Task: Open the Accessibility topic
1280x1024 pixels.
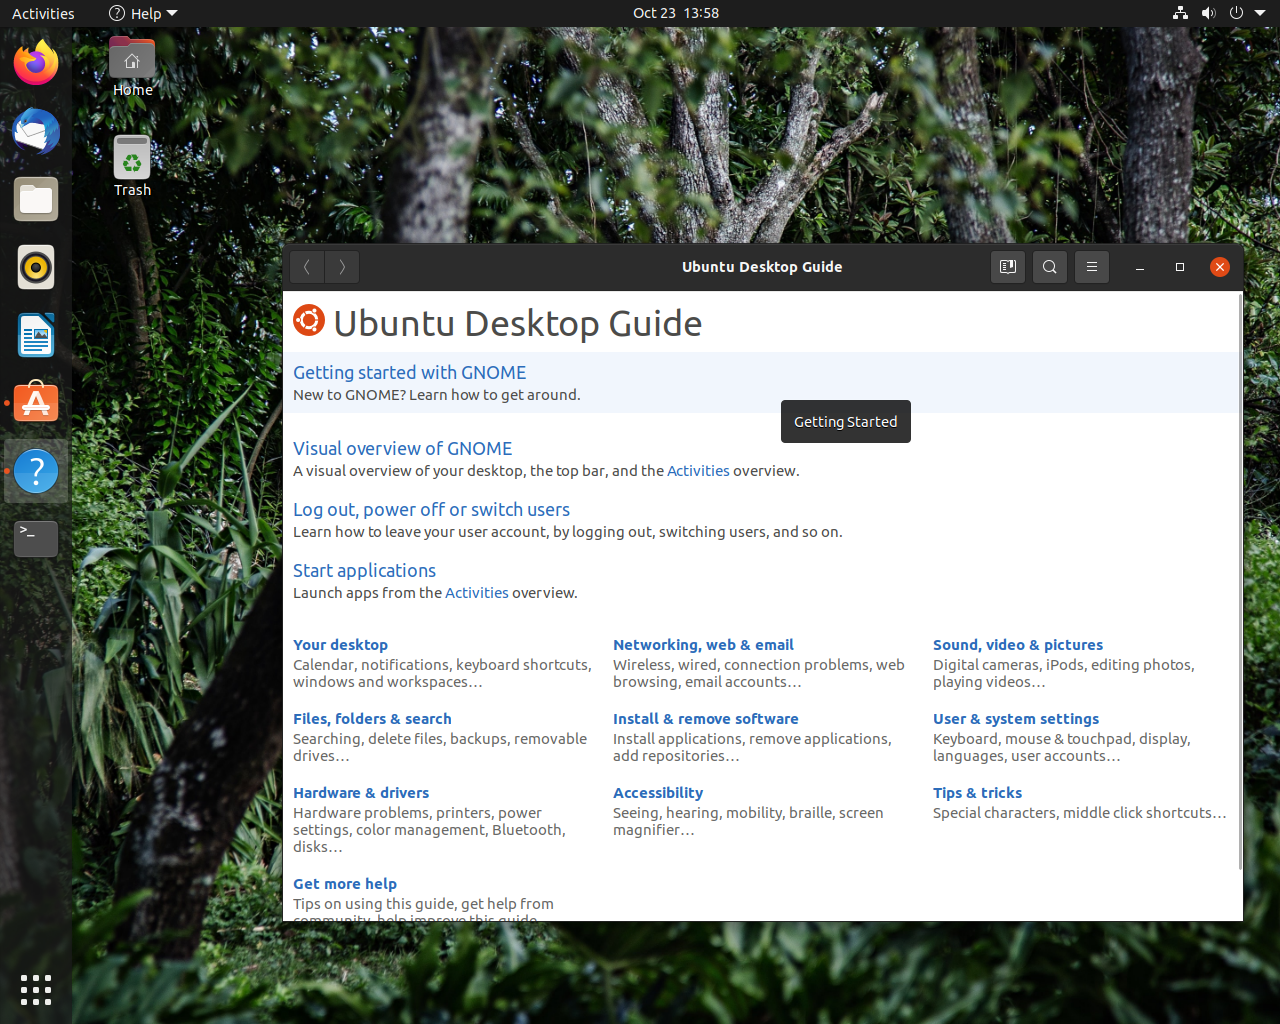Action: [x=658, y=793]
